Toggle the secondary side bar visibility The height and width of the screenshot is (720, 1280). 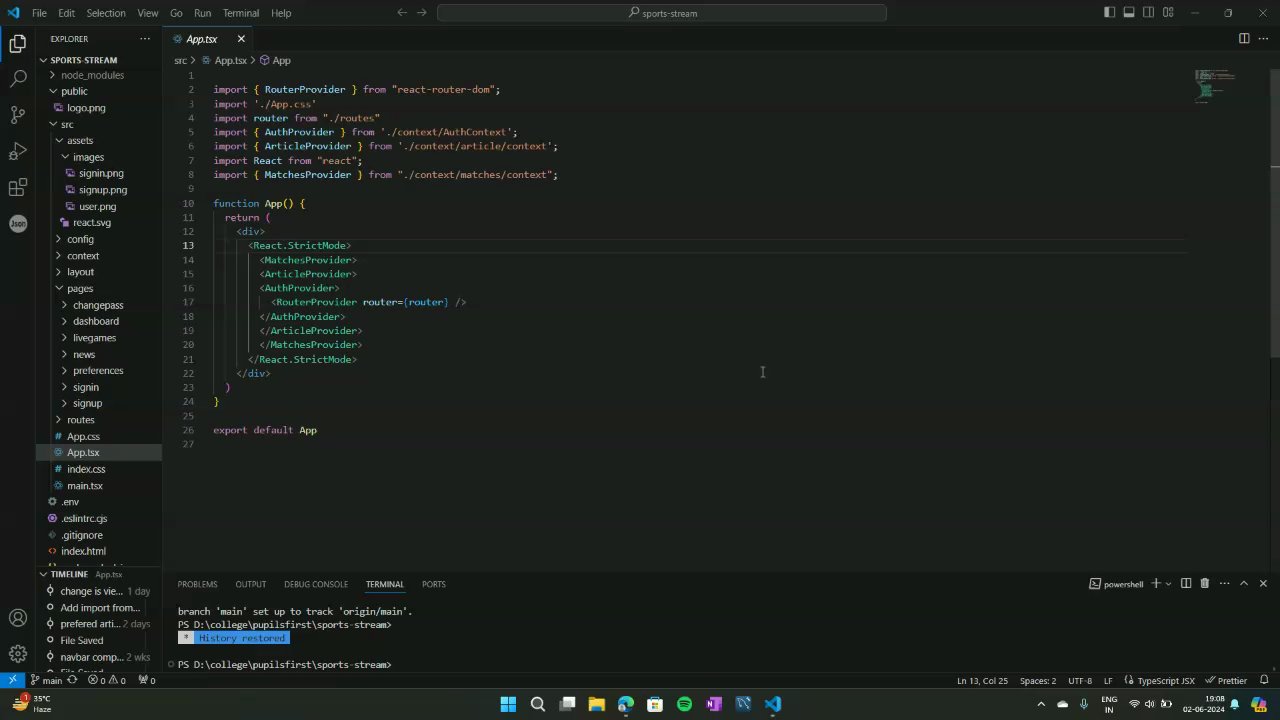click(1149, 13)
